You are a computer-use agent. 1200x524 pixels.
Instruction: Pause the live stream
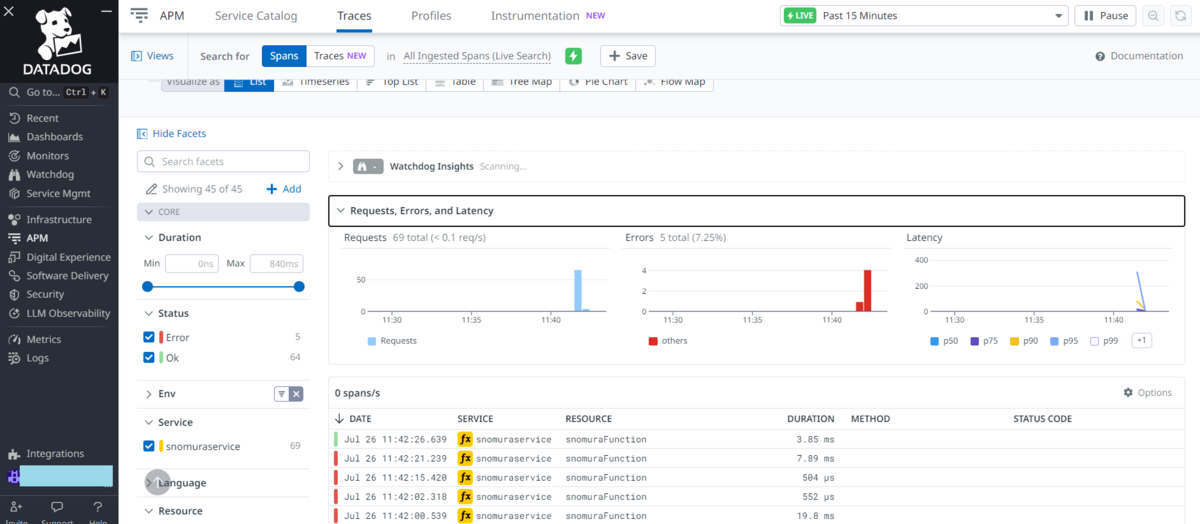[x=1105, y=16]
